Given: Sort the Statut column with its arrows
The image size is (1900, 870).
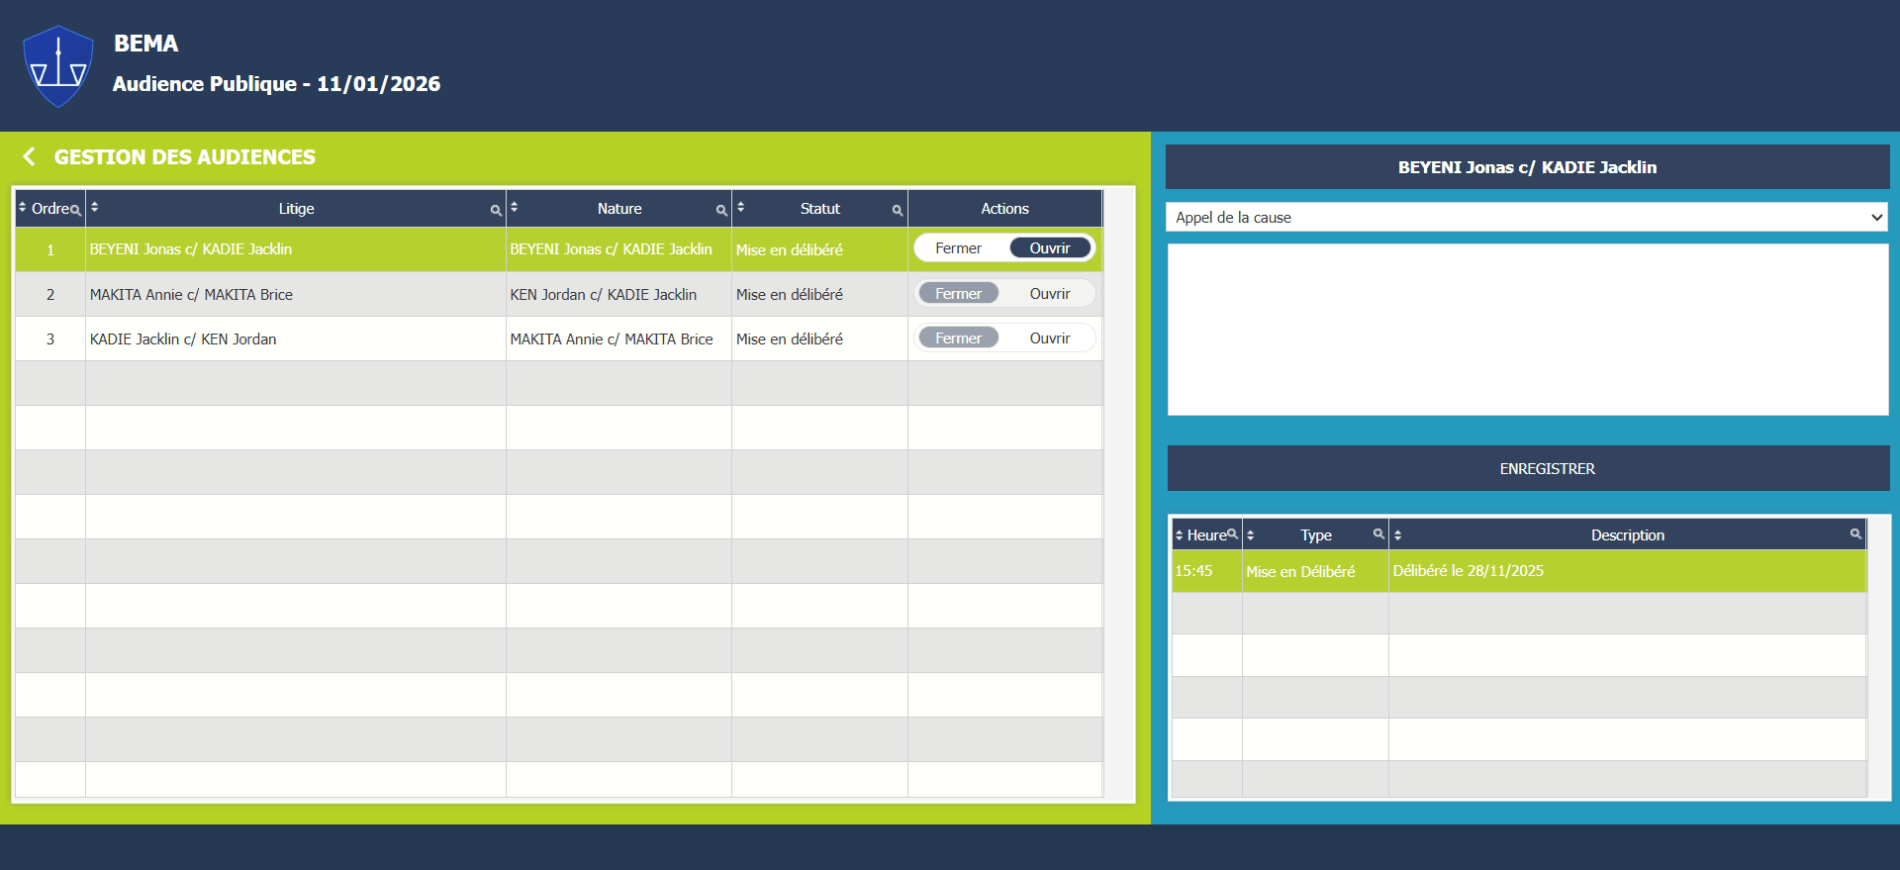Looking at the screenshot, I should [x=741, y=208].
